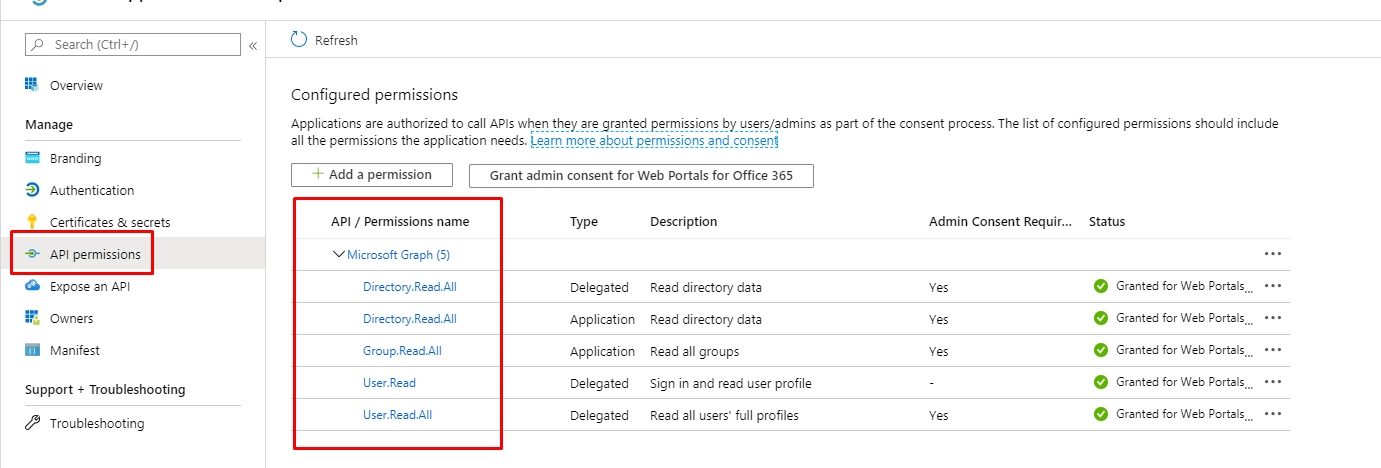Click the Refresh button
This screenshot has width=1381, height=468.
(324, 40)
